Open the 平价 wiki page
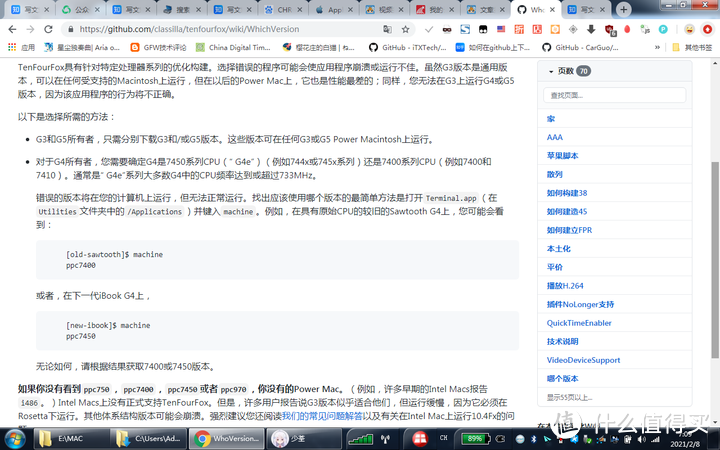Image resolution: width=720 pixels, height=450 pixels. [555, 267]
